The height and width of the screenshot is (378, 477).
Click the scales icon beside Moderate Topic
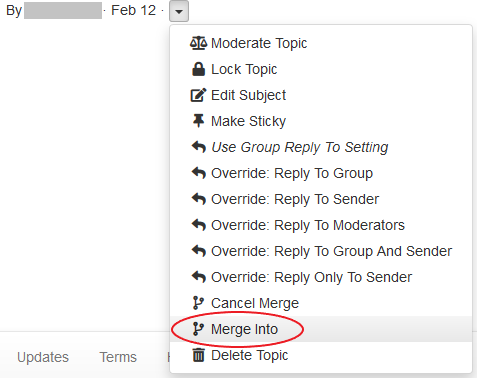point(198,43)
